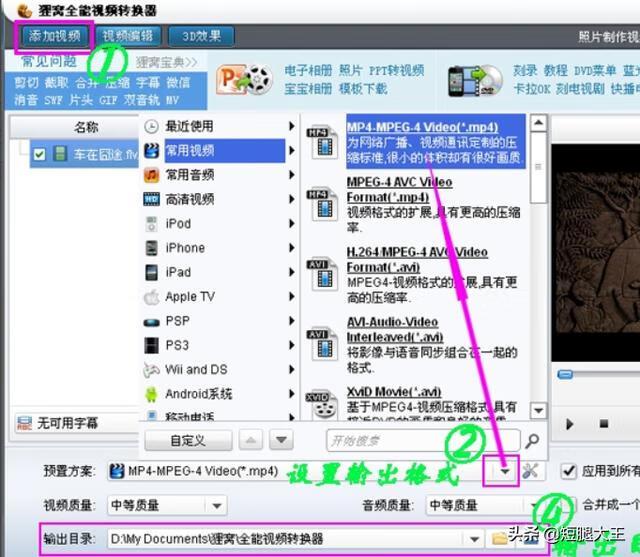Open the output directory folder icon
The height and width of the screenshot is (557, 640).
click(500, 539)
